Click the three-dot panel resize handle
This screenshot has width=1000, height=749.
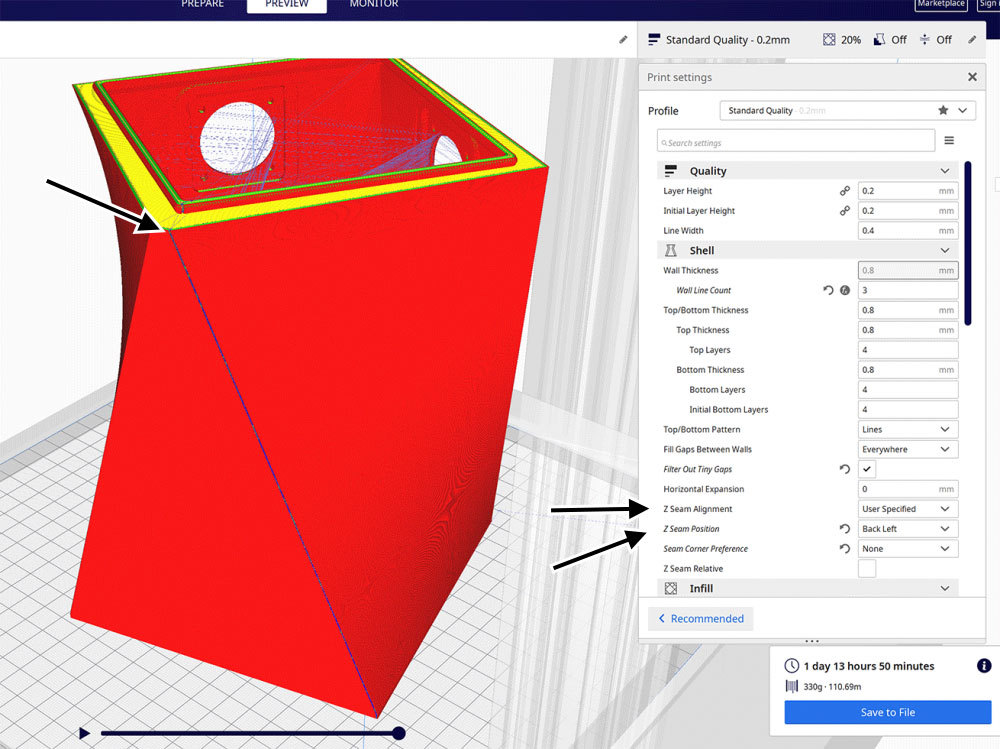811,641
